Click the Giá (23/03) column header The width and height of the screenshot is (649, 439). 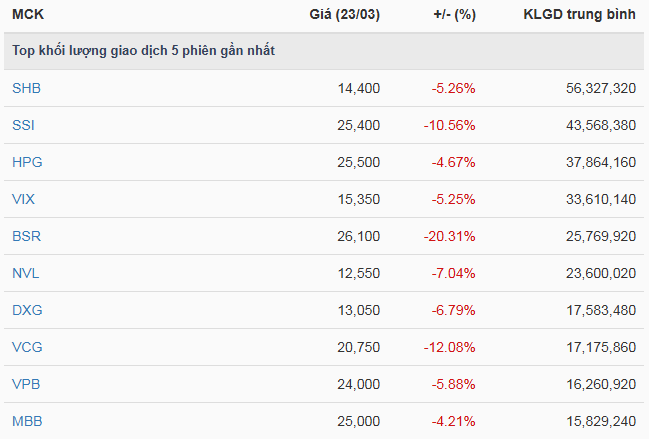345,16
